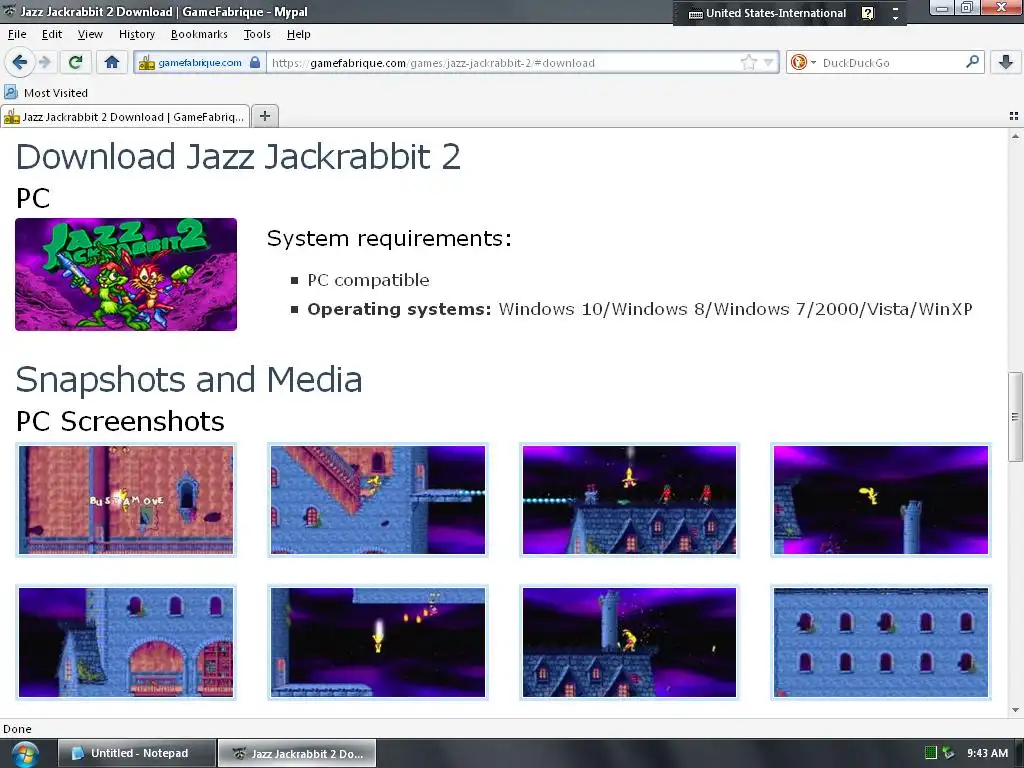Click the padlock site security icon

click(255, 63)
